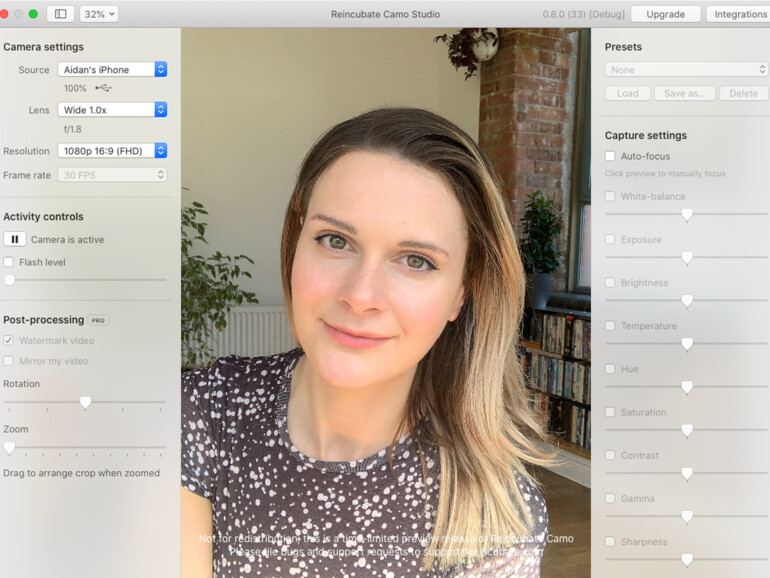Click the PRO badge beside Post-processing
The width and height of the screenshot is (770, 578).
98,321
